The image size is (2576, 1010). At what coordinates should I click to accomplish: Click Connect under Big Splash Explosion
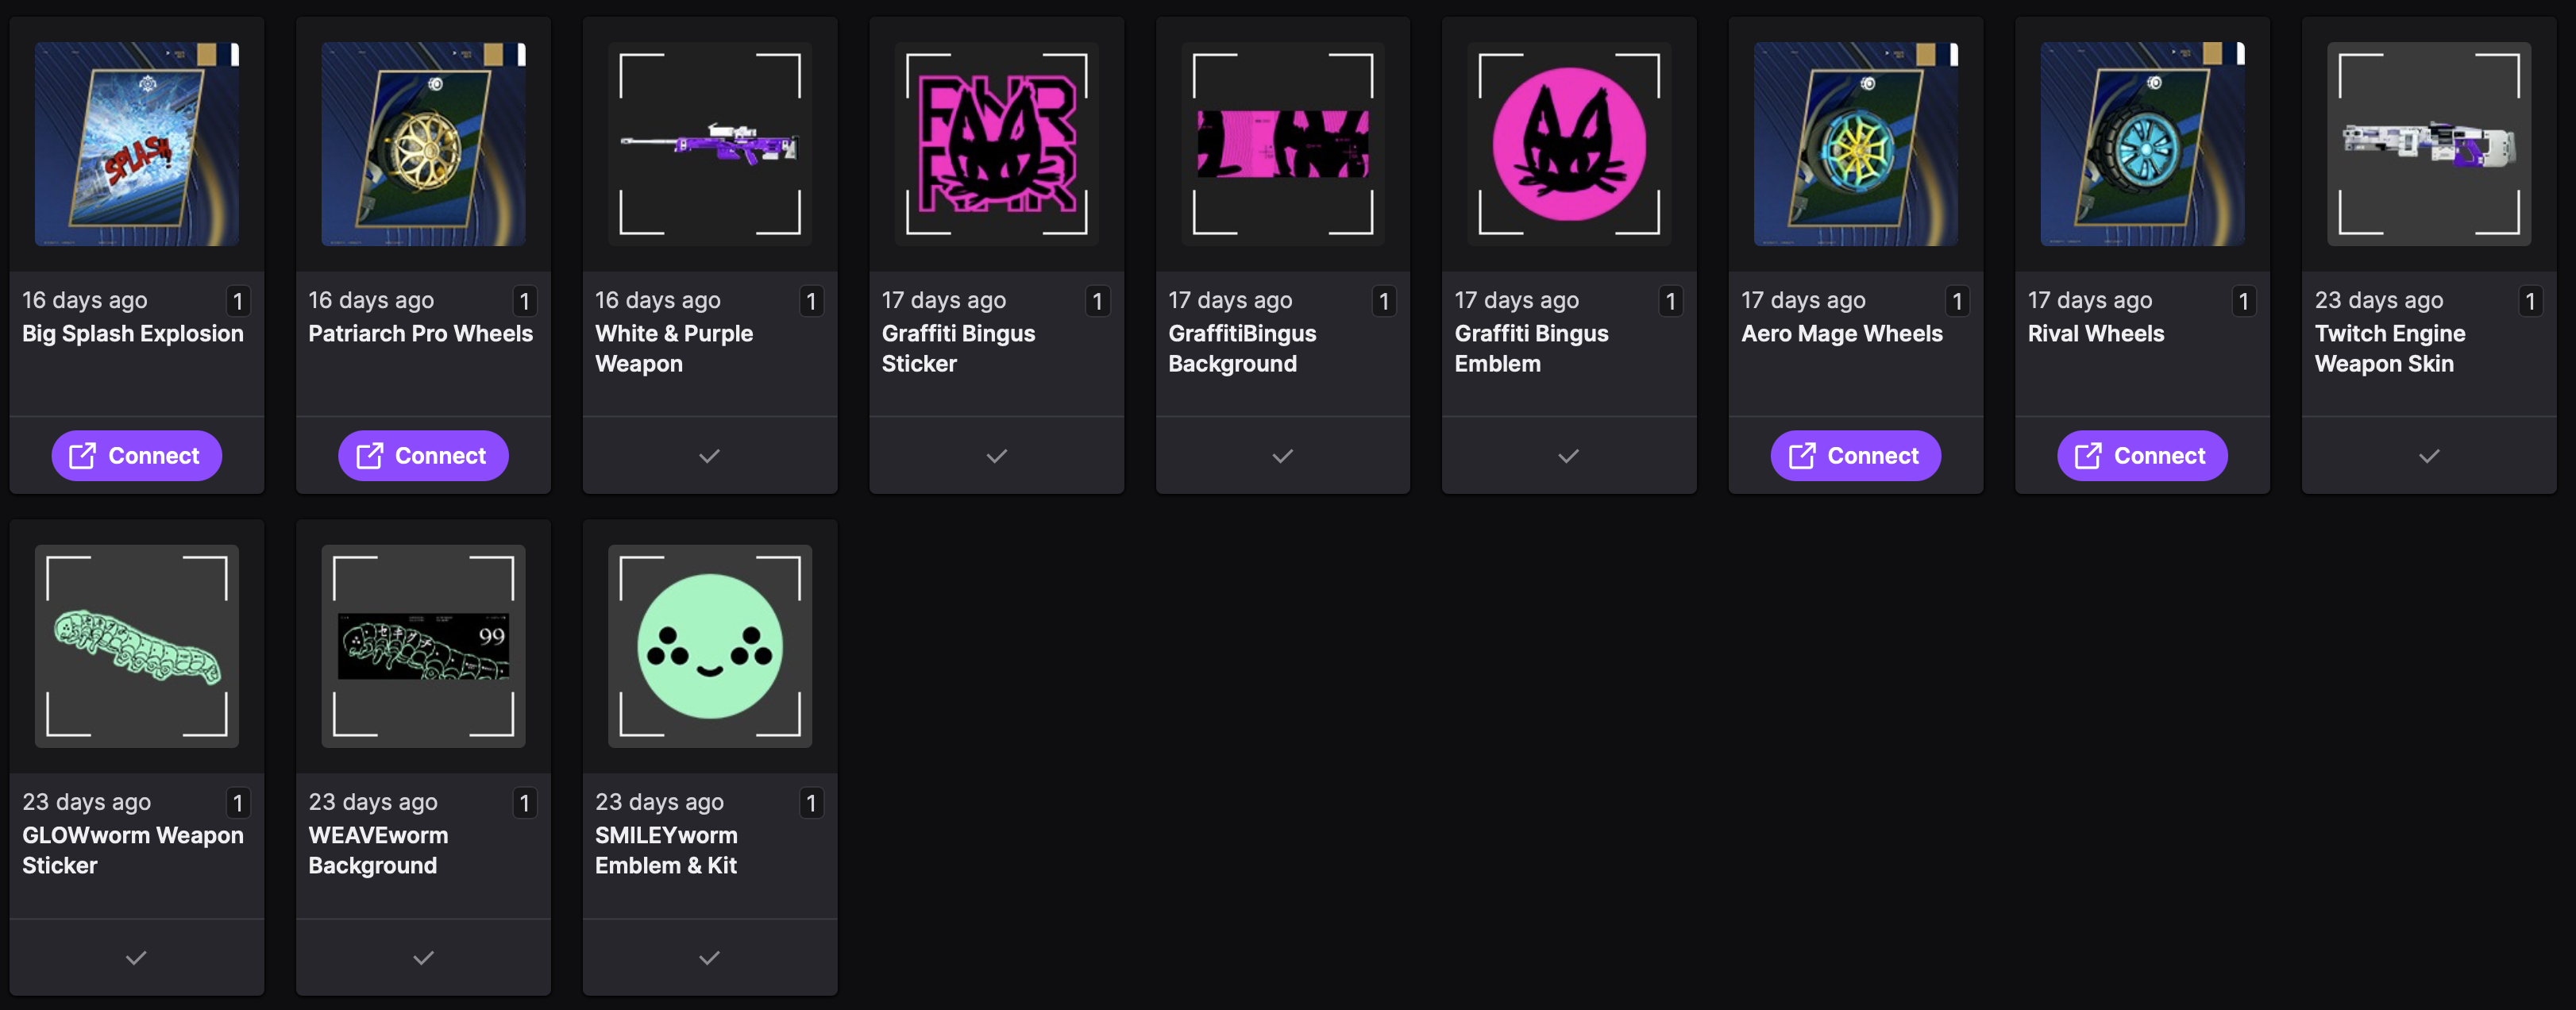137,456
